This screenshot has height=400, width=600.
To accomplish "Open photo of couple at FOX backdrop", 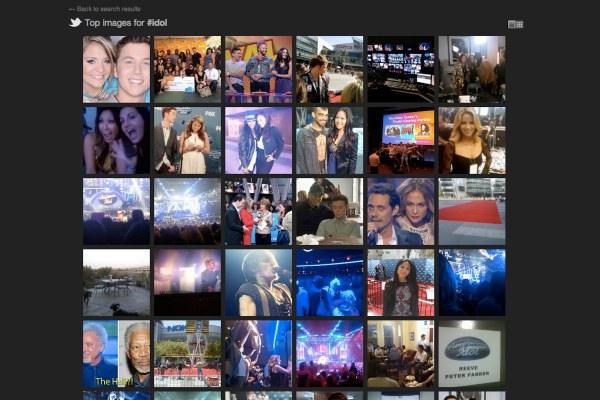I will click(188, 140).
